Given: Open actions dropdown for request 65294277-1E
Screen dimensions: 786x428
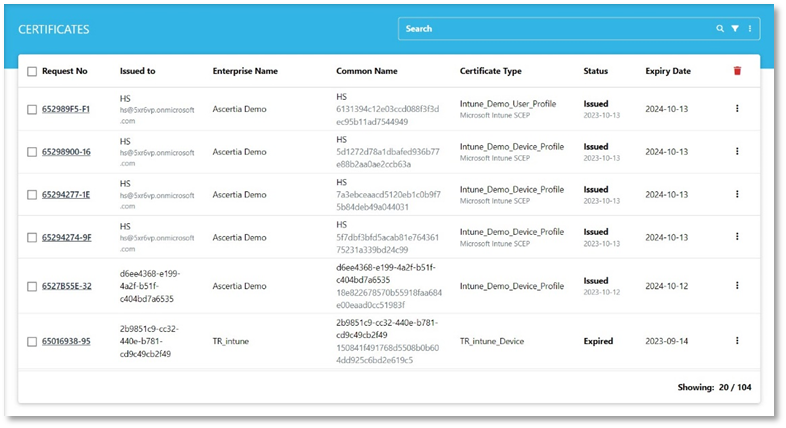Looking at the screenshot, I should click(x=737, y=194).
